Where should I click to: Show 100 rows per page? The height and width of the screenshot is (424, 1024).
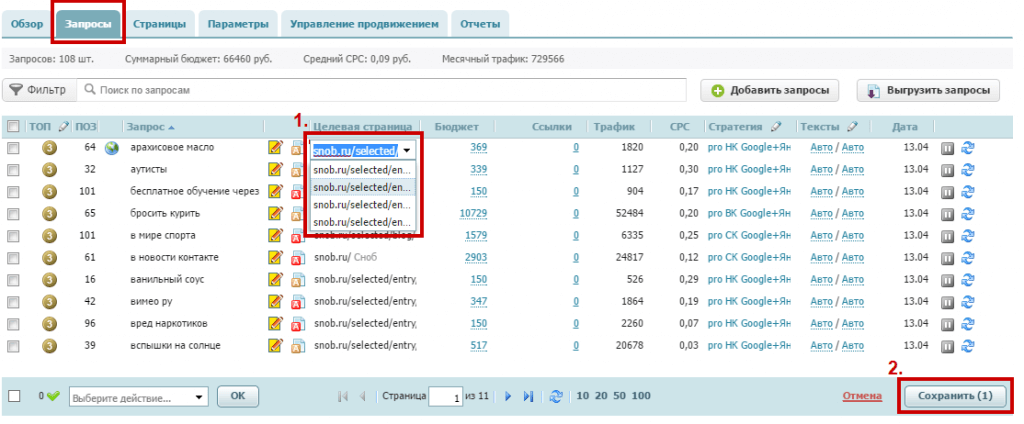click(x=641, y=396)
